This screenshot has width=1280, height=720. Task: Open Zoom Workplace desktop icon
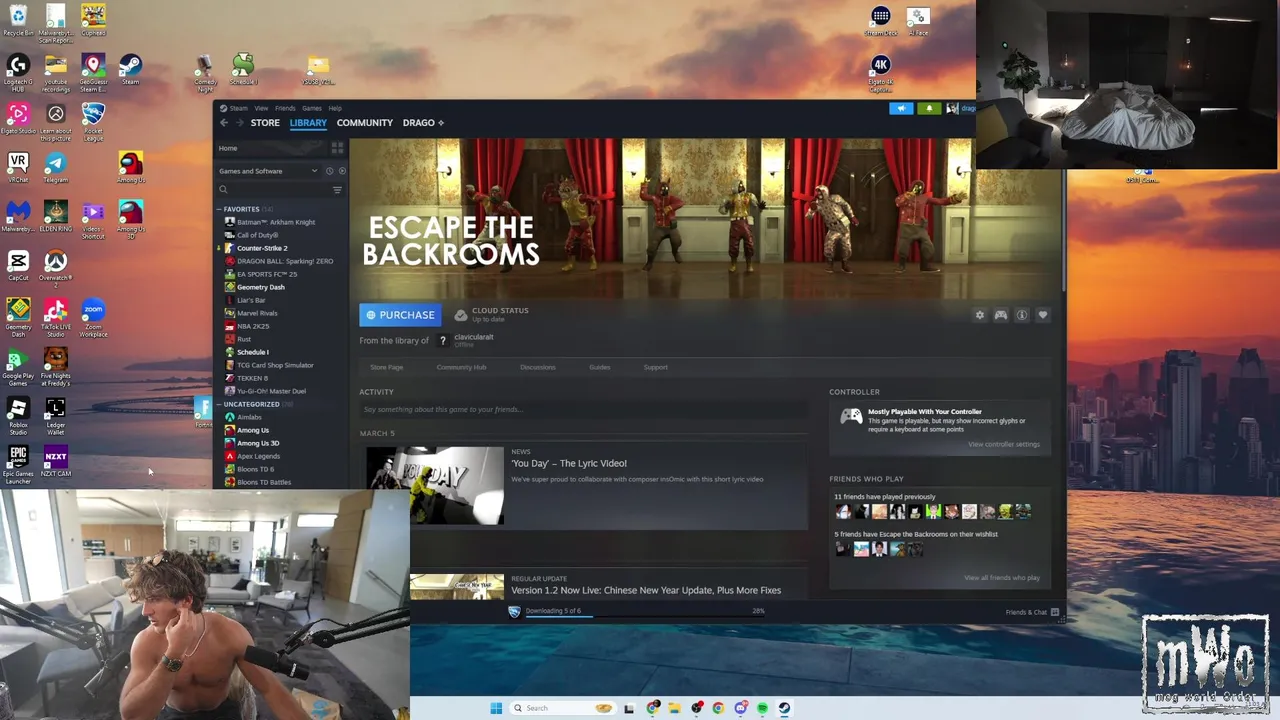[x=93, y=318]
